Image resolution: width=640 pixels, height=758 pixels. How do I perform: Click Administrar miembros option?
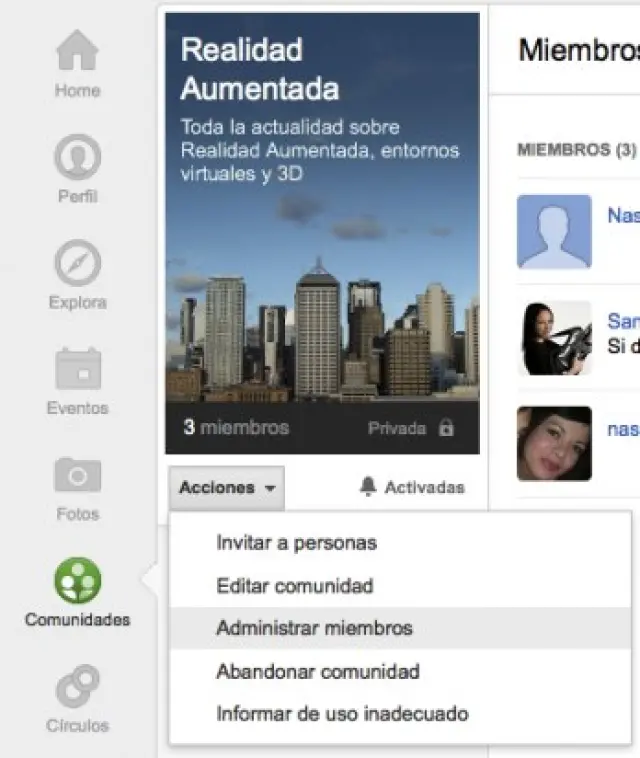(314, 629)
